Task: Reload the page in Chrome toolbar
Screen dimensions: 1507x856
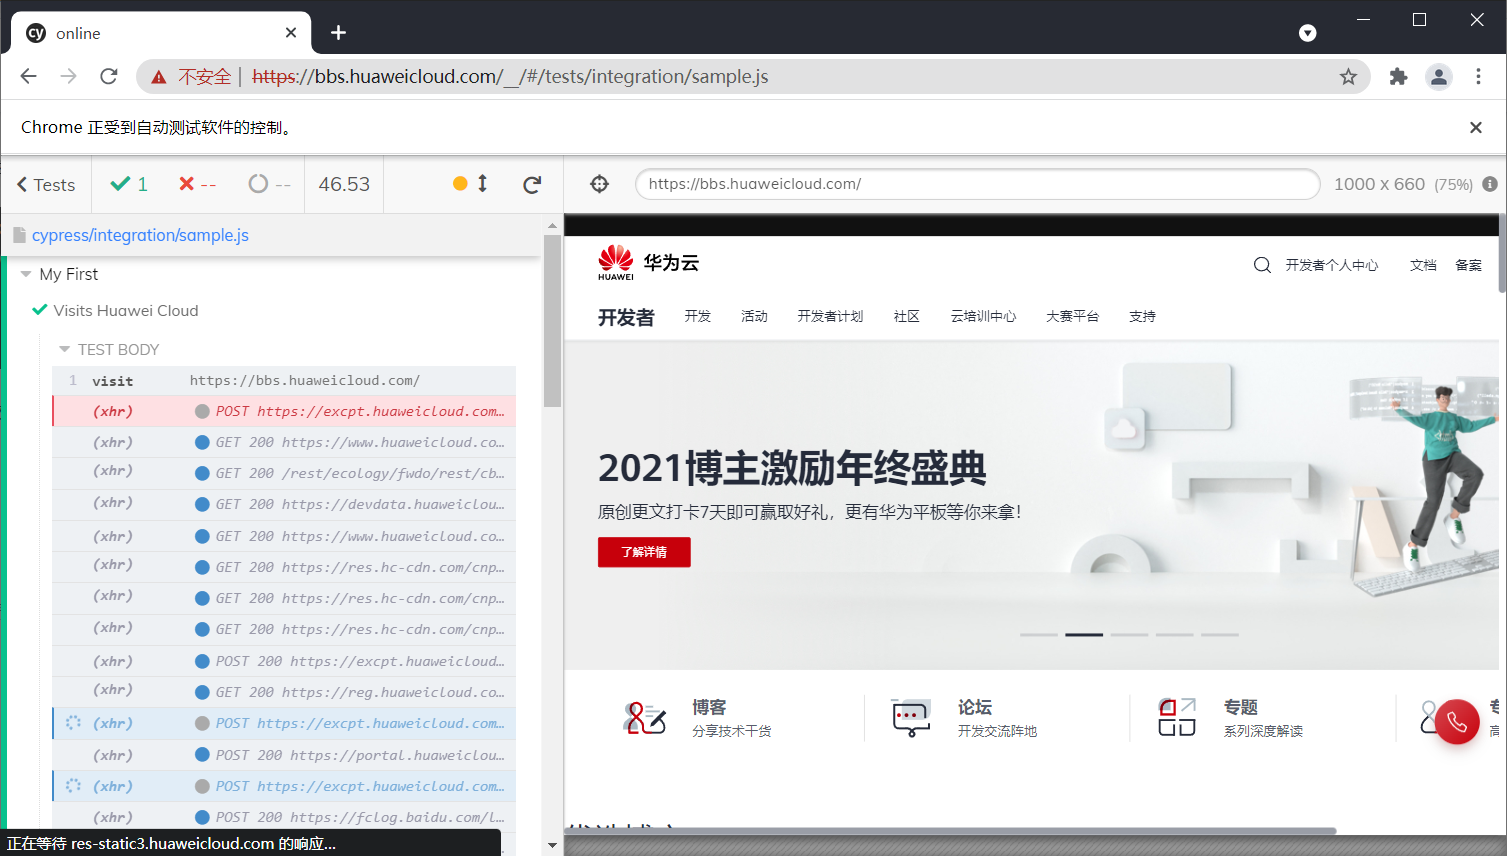Action: [109, 76]
